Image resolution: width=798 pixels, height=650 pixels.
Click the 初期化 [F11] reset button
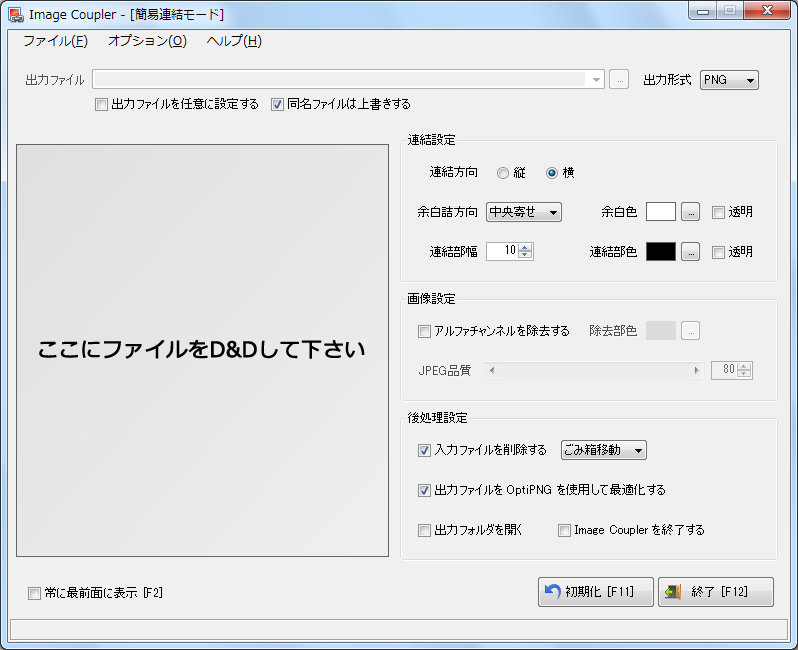click(595, 592)
